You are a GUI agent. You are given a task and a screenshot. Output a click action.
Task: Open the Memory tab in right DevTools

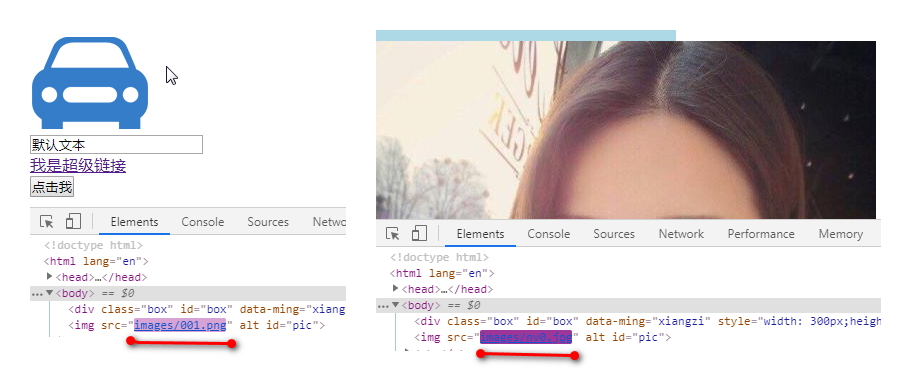click(x=840, y=234)
